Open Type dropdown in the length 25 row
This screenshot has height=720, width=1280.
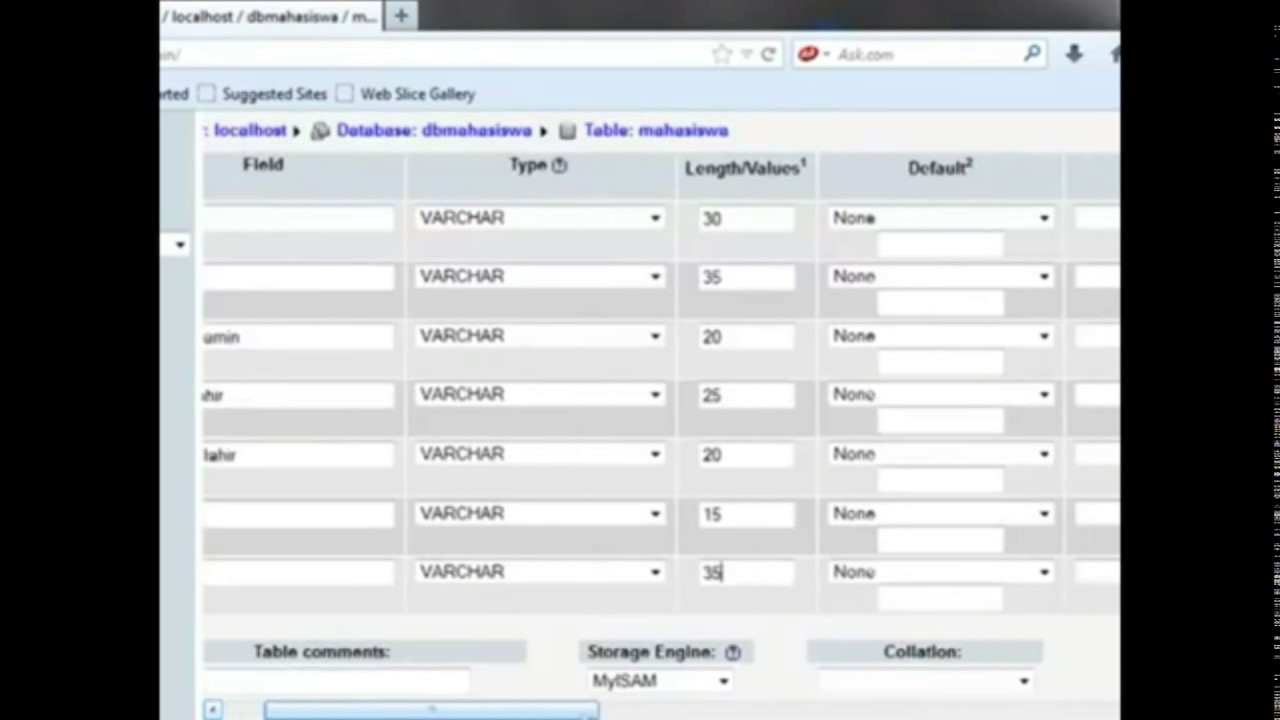tap(540, 395)
